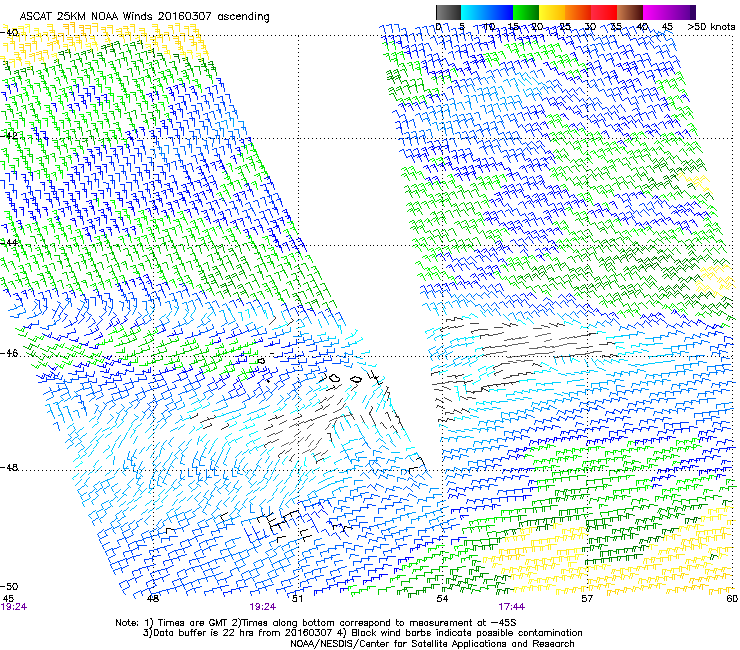This screenshot has height=650, width=740.
Task: Click the '-40' latitude axis label
Action: [x=9, y=33]
